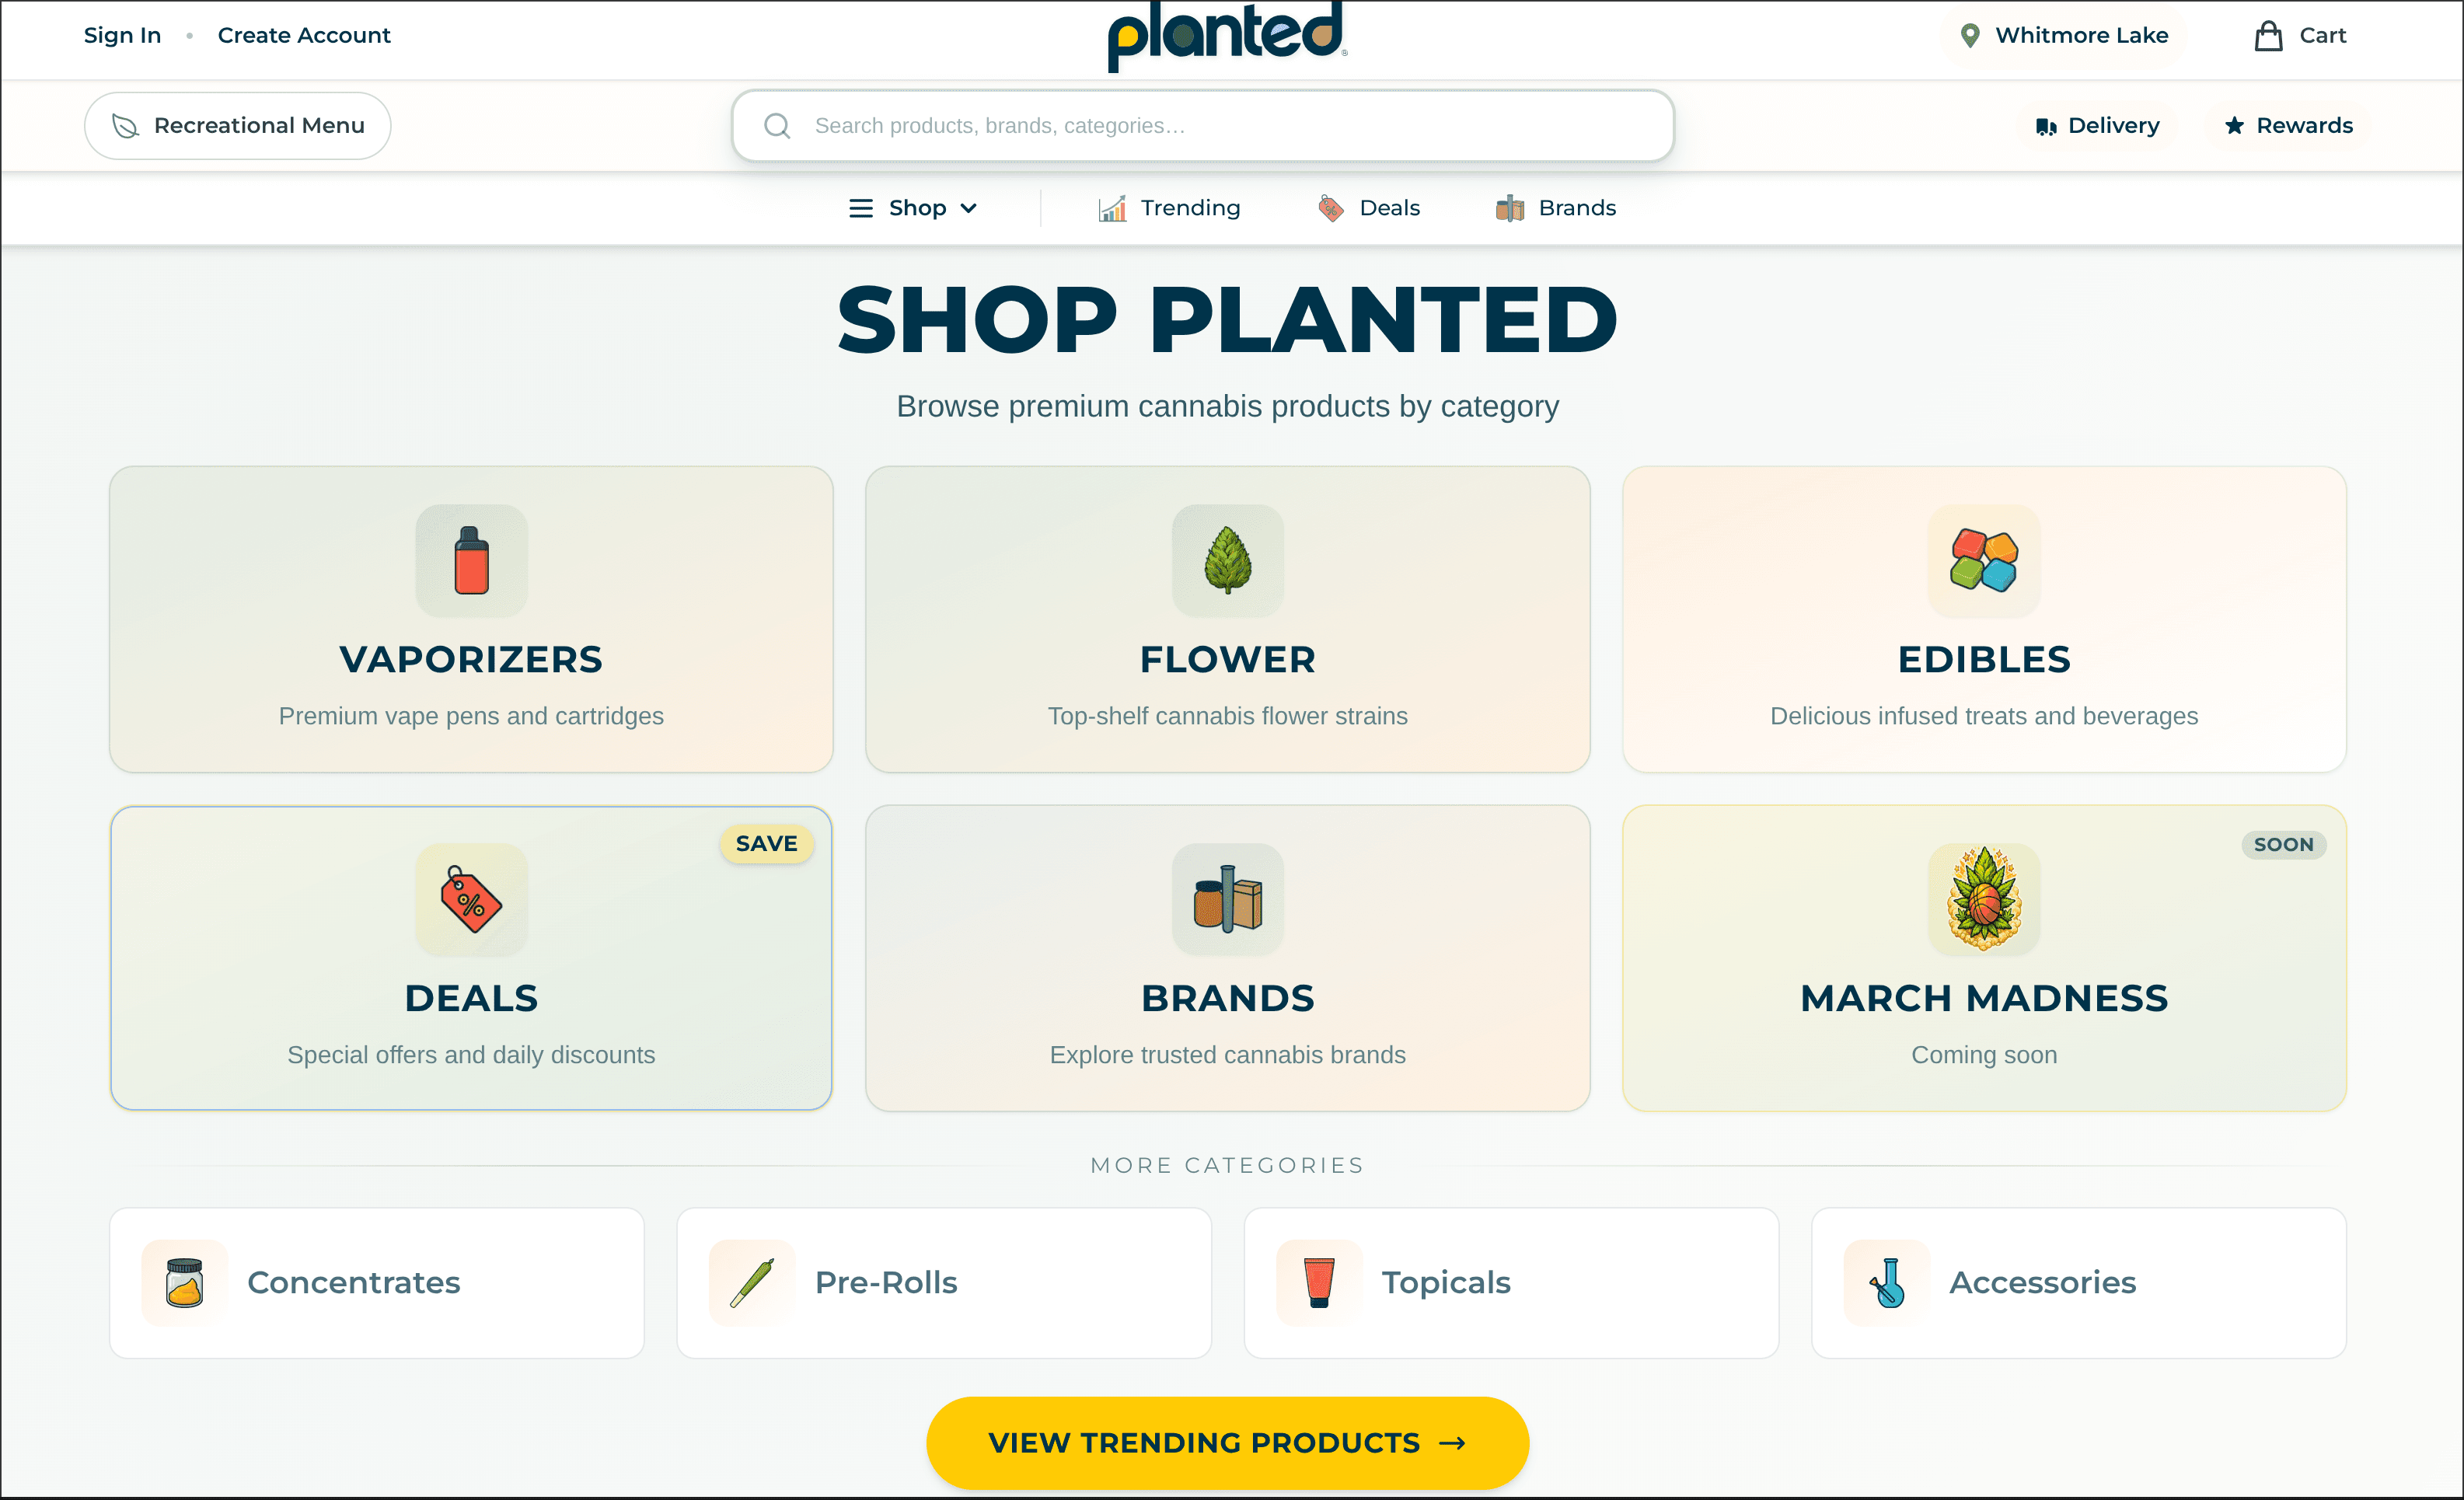Click the search magnifier icon
The height and width of the screenshot is (1500, 2464).
click(x=778, y=125)
